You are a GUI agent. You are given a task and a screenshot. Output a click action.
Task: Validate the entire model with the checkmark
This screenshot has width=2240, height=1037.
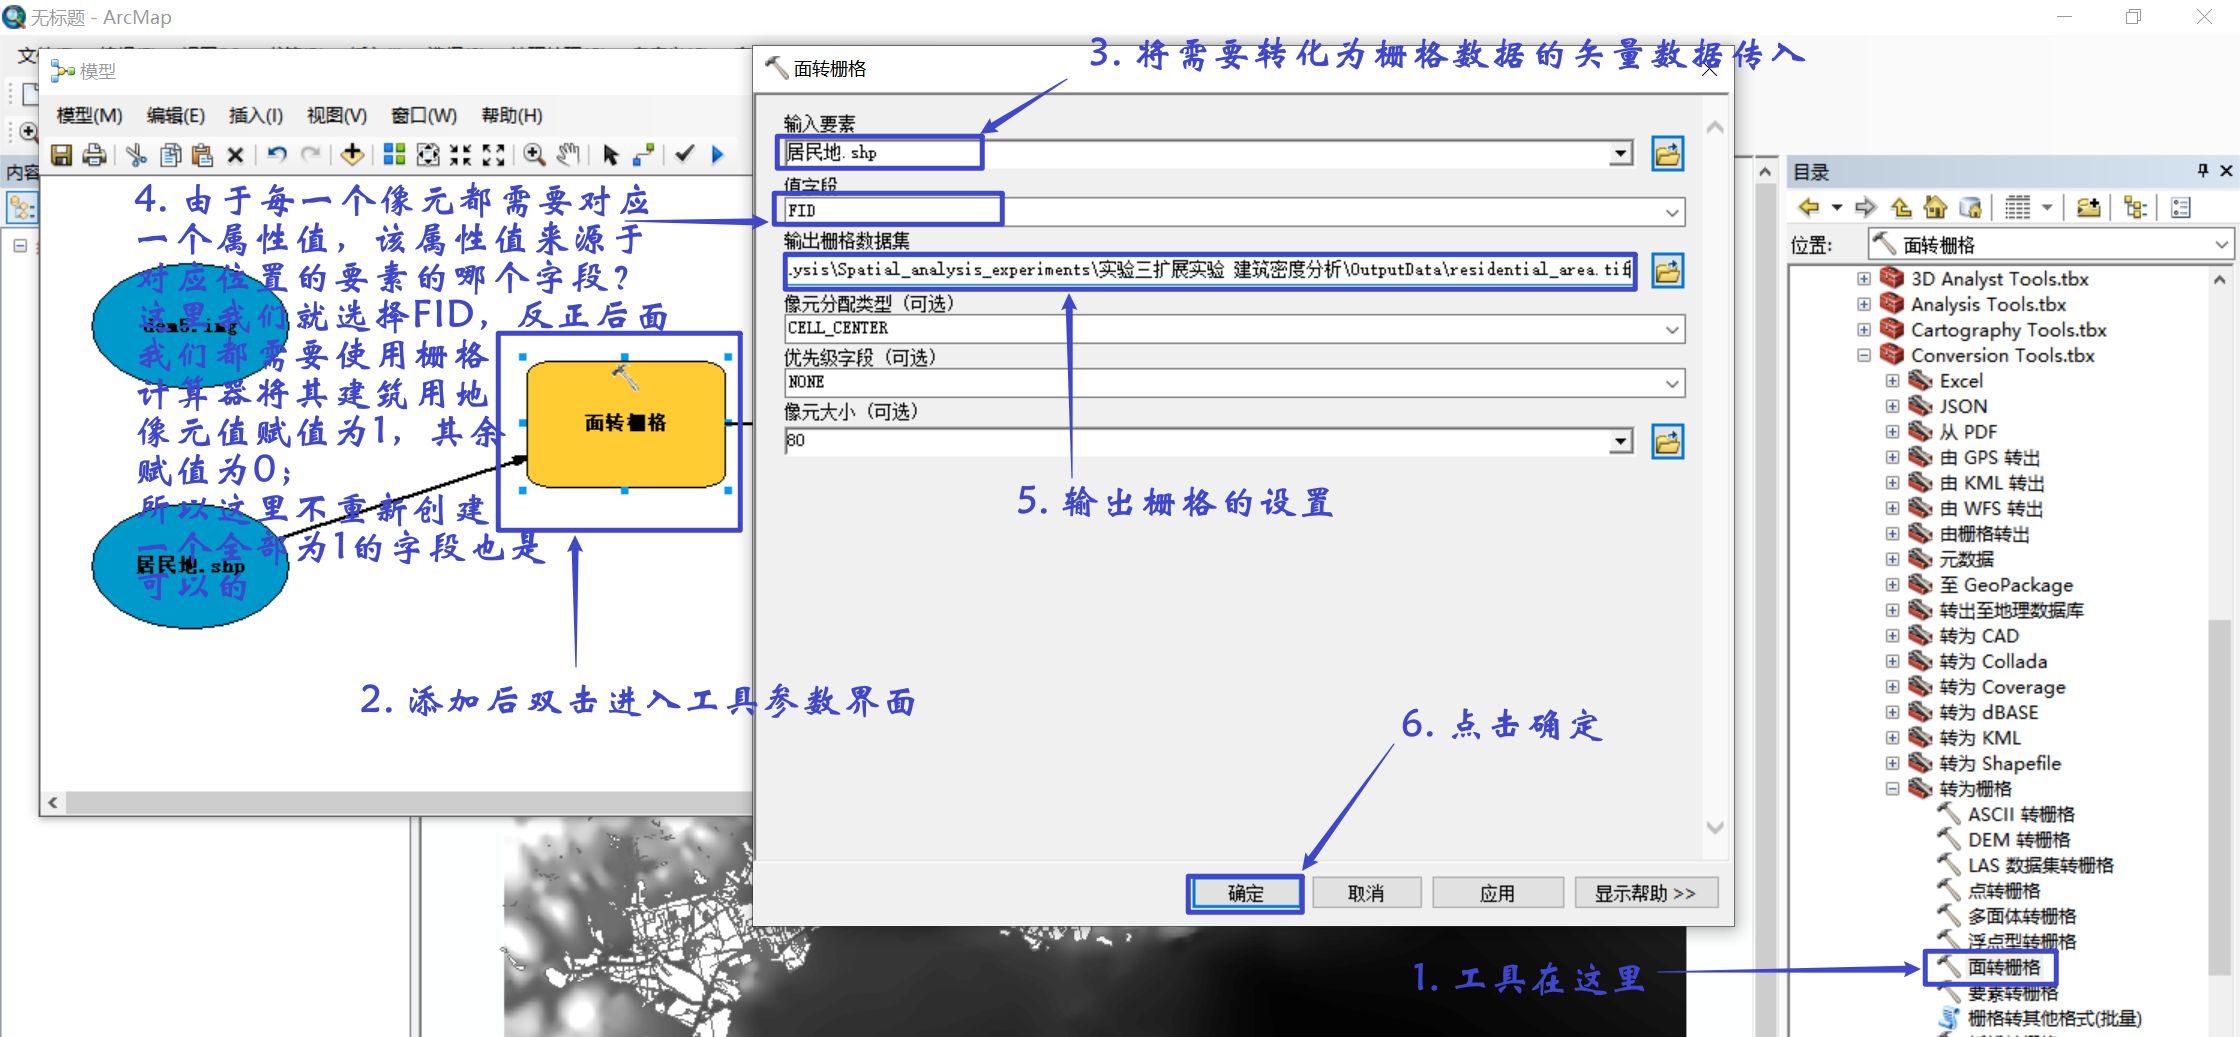[685, 155]
